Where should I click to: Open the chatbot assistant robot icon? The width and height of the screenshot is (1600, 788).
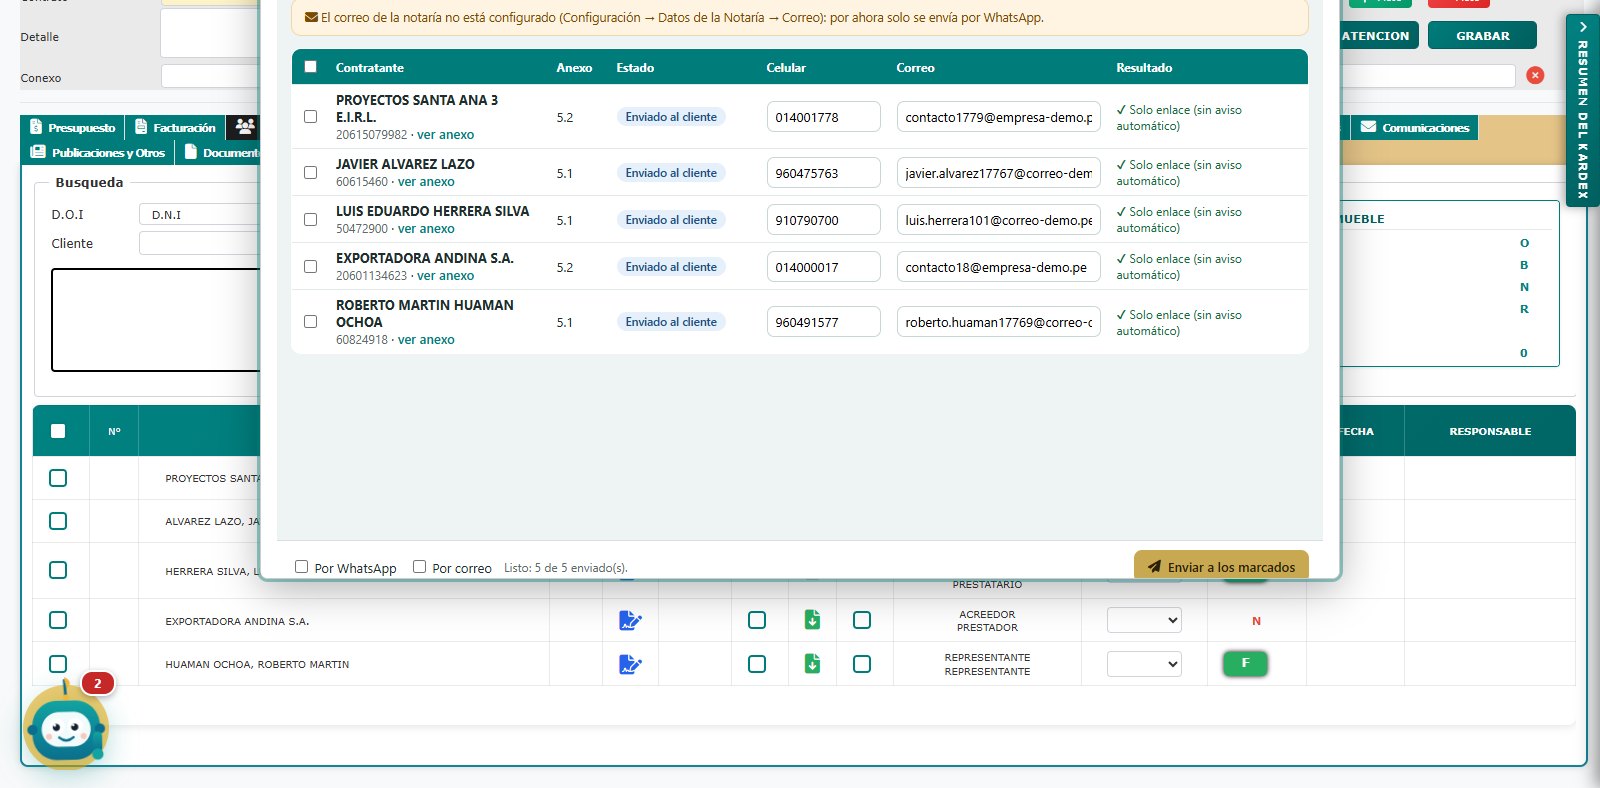pyautogui.click(x=66, y=729)
